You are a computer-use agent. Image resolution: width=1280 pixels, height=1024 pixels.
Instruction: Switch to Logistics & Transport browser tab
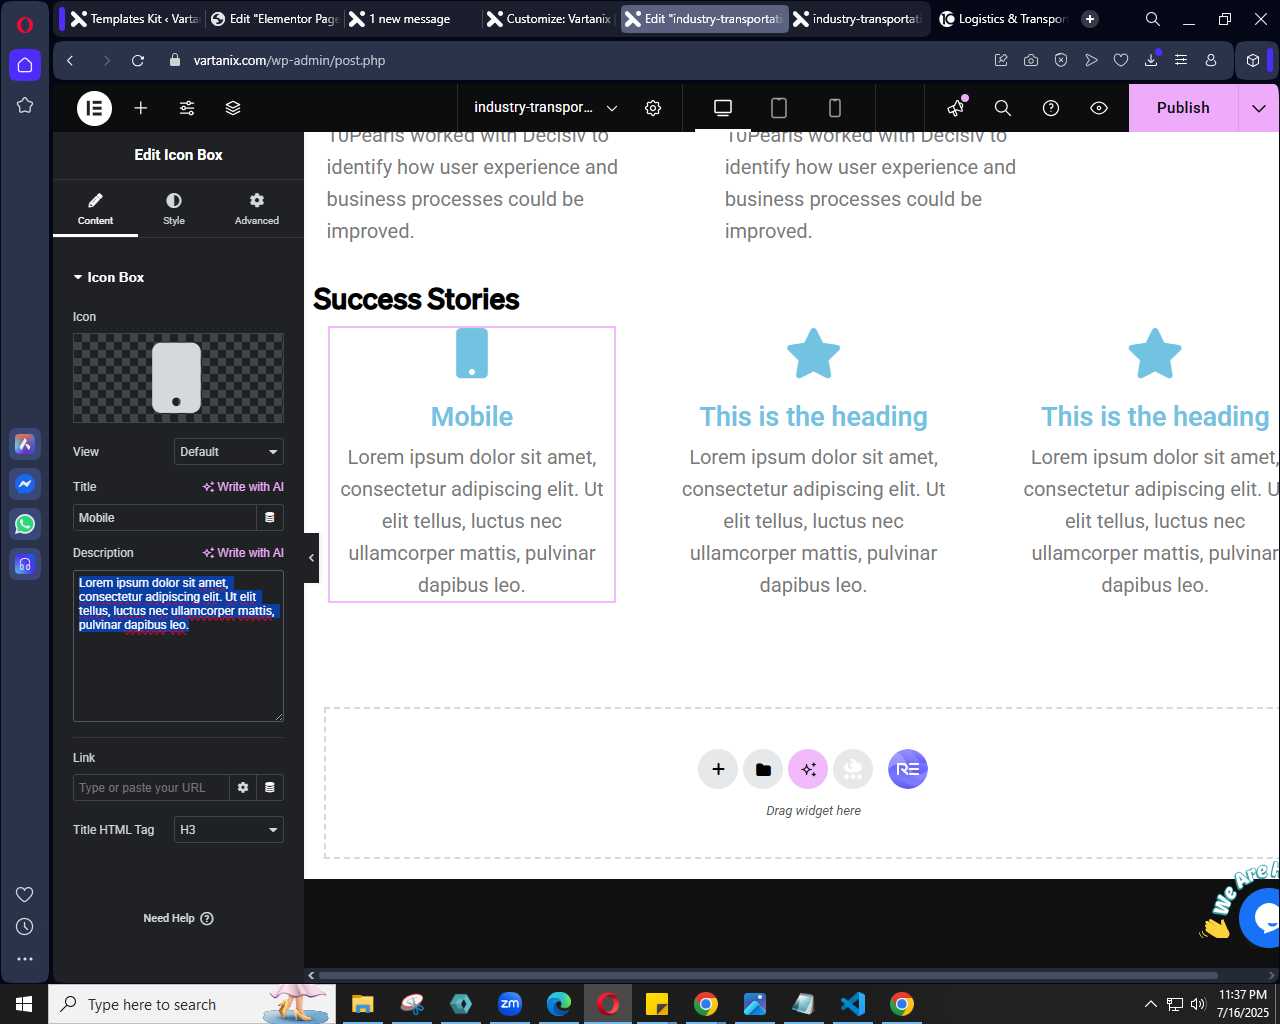(x=1004, y=19)
